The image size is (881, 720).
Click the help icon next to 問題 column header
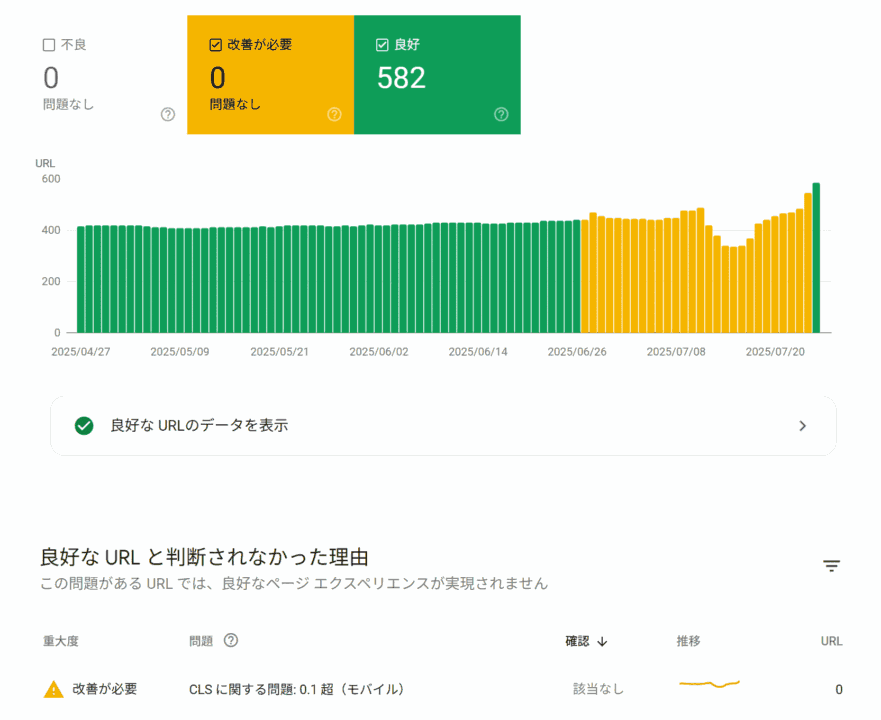(231, 640)
